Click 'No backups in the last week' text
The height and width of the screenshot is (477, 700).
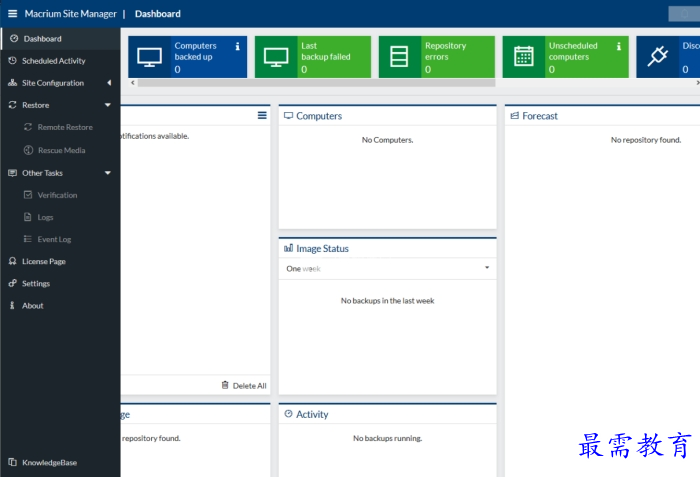(388, 301)
